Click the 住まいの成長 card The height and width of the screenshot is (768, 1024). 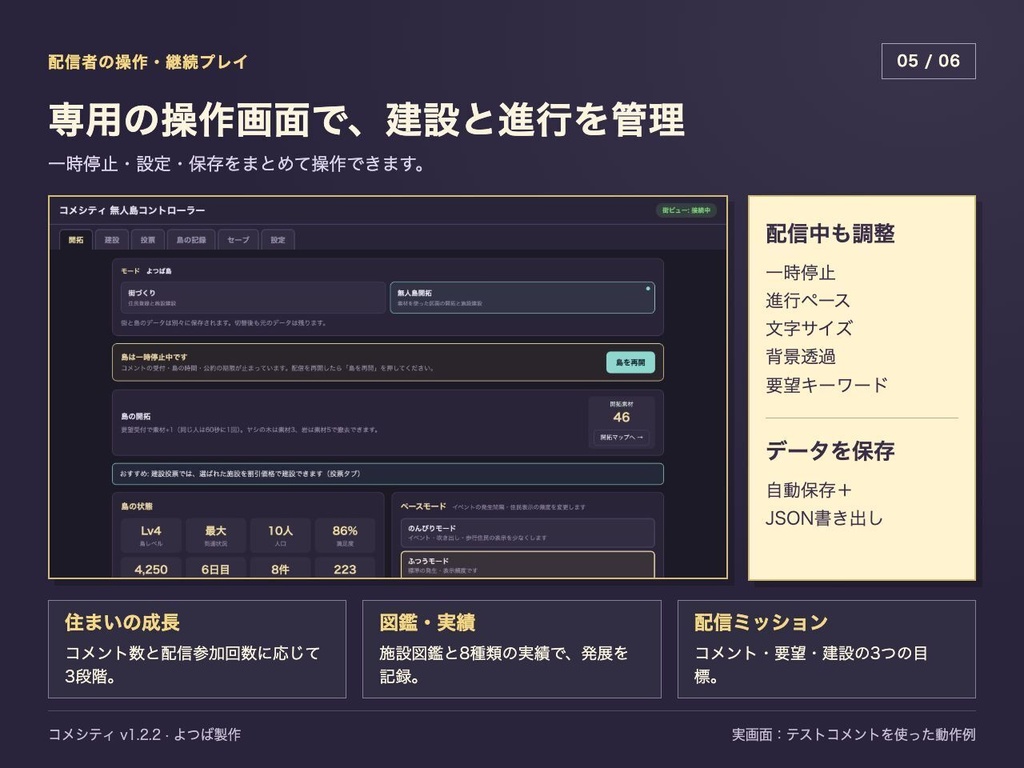tap(197, 649)
